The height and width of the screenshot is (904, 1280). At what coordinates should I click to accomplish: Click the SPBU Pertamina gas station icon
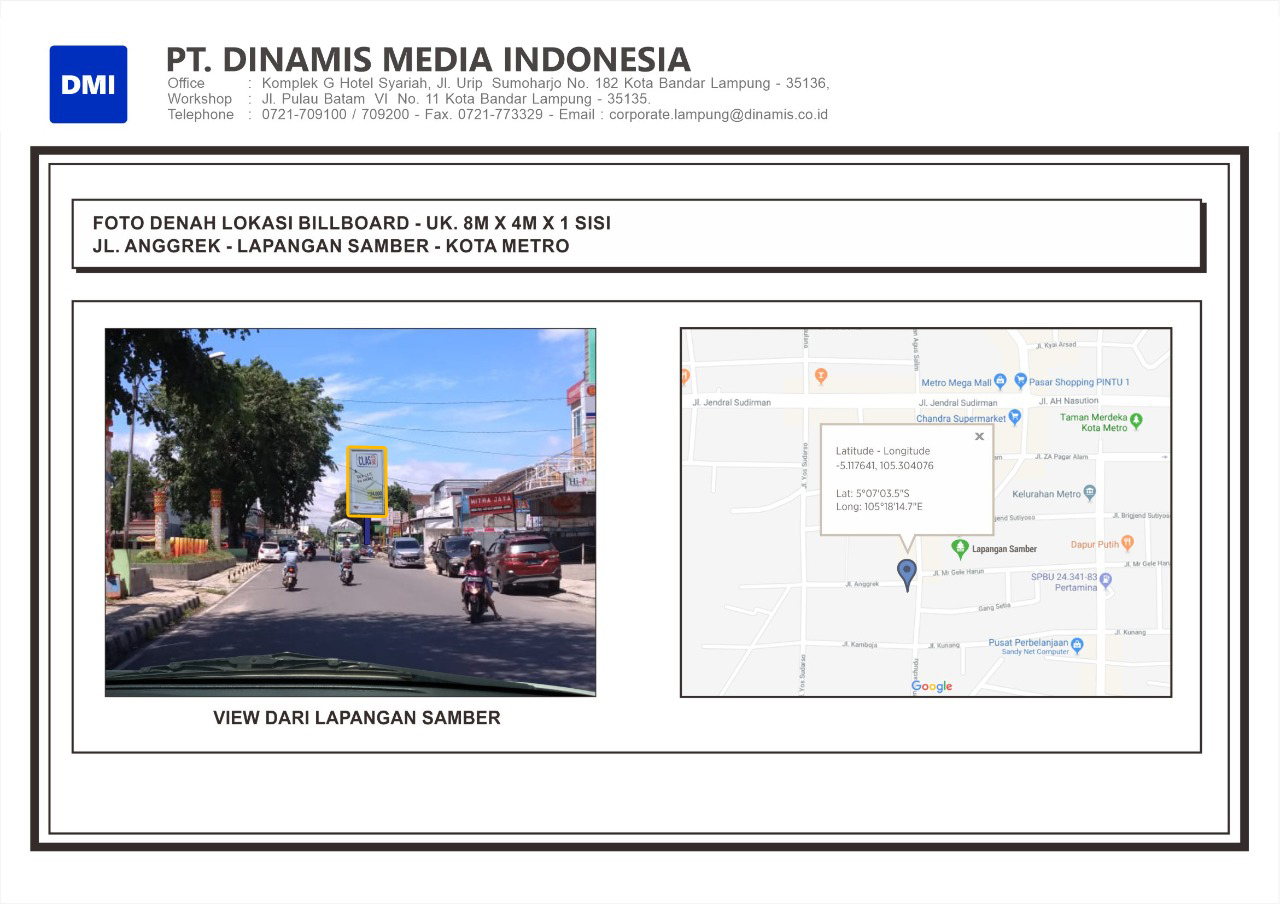point(1105,581)
